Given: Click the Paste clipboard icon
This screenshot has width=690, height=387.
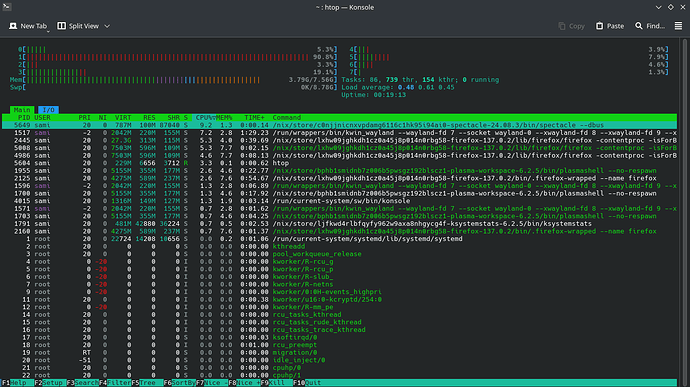Looking at the screenshot, I should (599, 26).
